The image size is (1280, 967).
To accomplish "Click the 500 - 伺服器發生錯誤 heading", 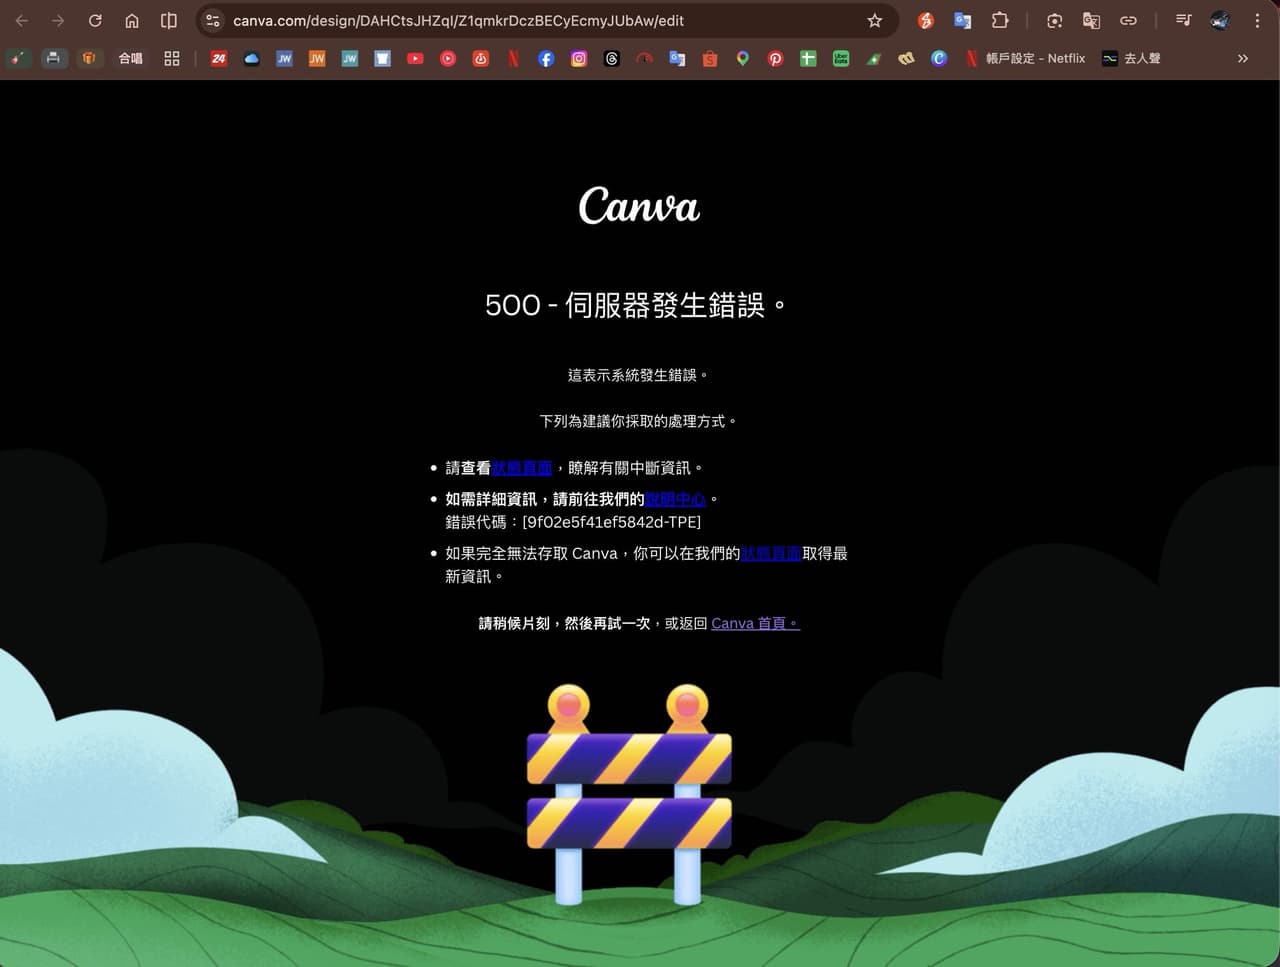I will click(637, 305).
